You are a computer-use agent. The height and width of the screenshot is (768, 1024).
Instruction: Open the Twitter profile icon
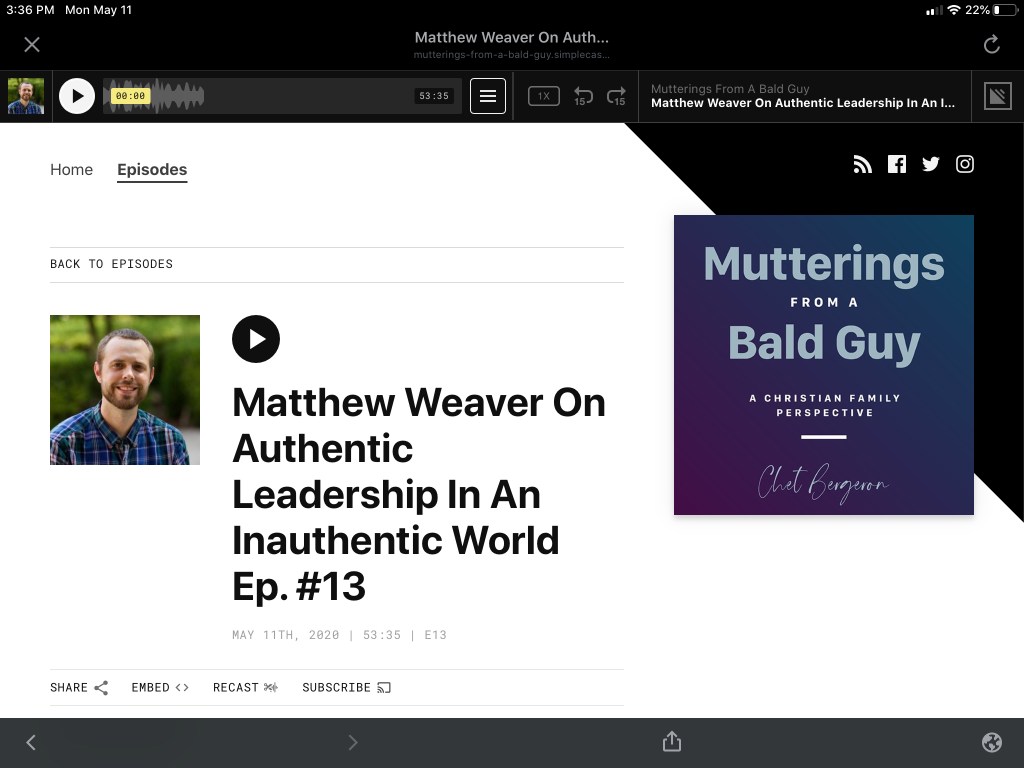click(931, 164)
